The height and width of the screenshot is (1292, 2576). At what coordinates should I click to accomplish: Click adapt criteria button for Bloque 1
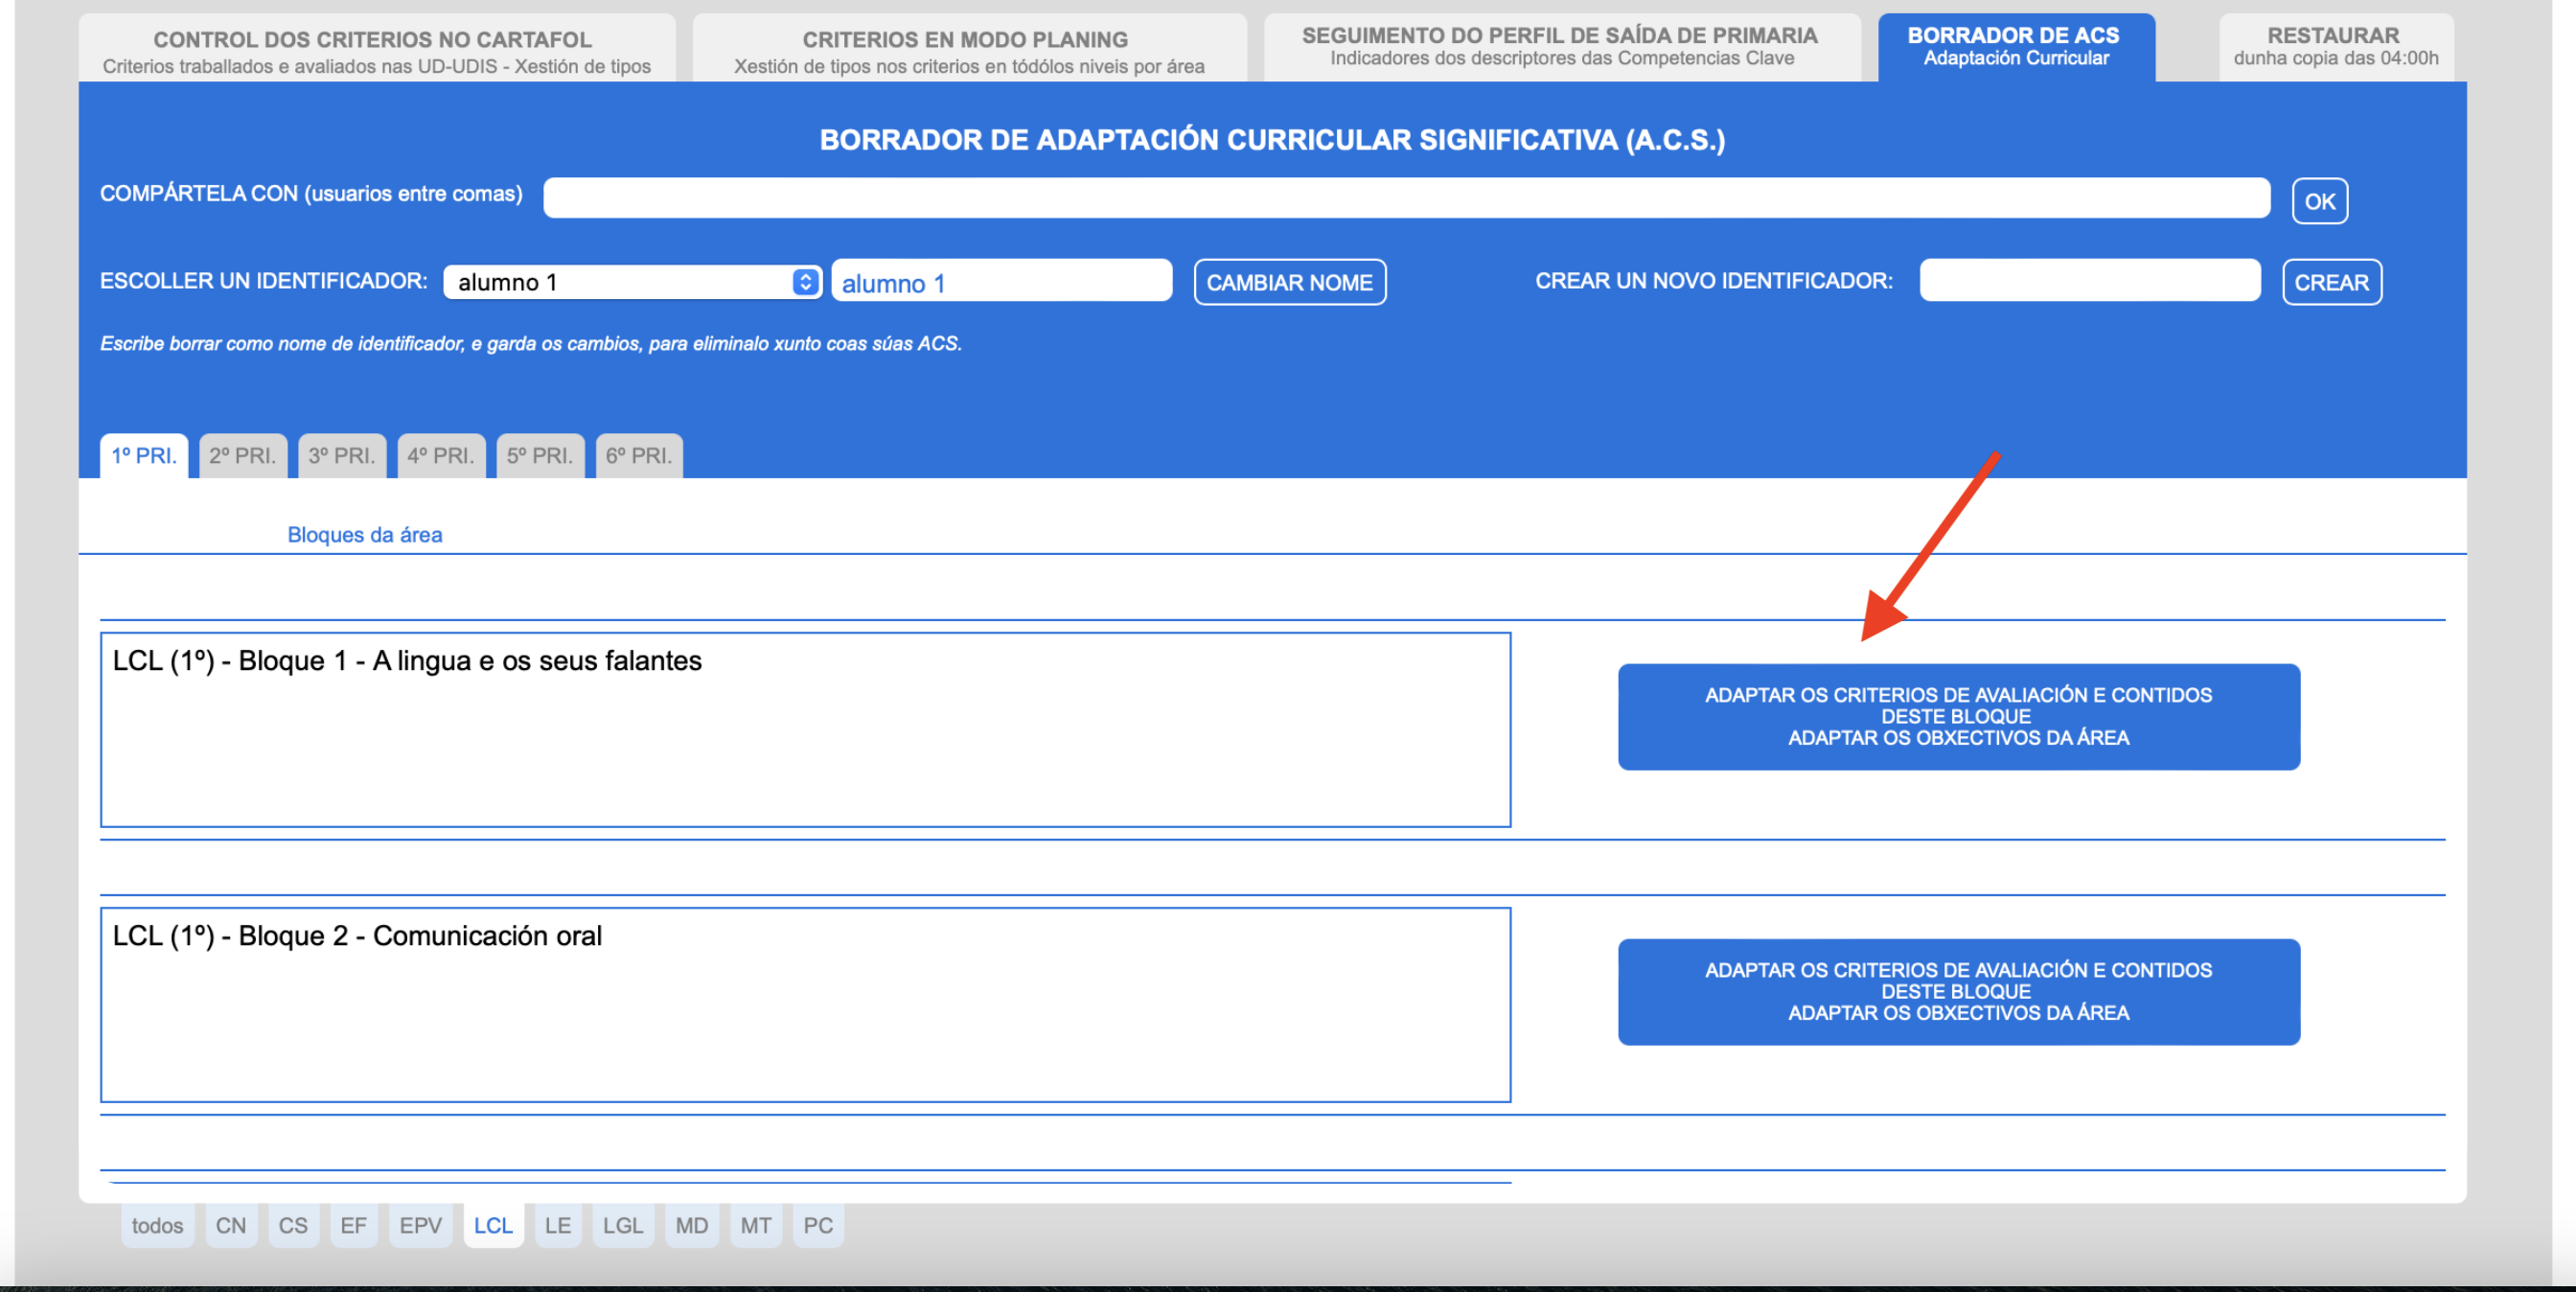tap(1957, 716)
